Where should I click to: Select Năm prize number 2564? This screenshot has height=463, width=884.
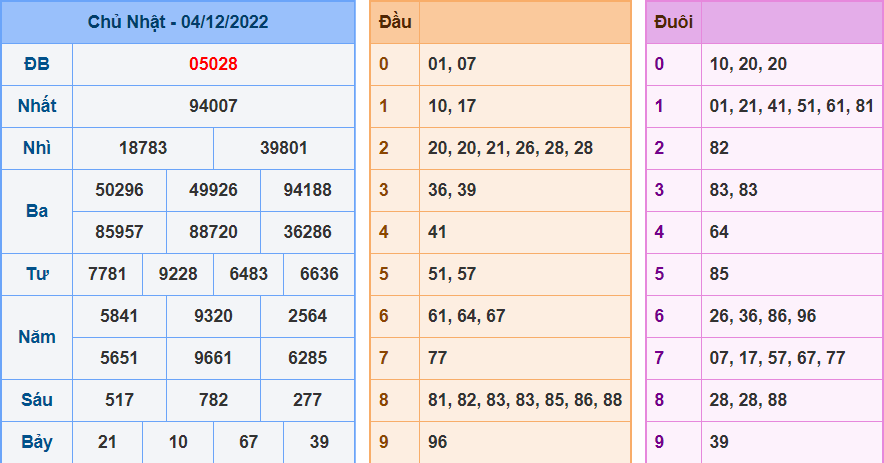click(307, 316)
